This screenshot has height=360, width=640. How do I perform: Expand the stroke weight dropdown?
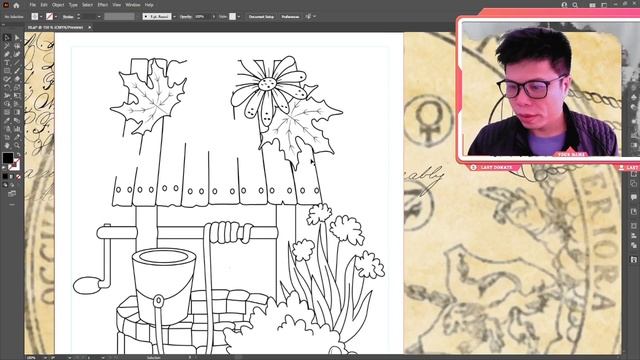coord(99,17)
